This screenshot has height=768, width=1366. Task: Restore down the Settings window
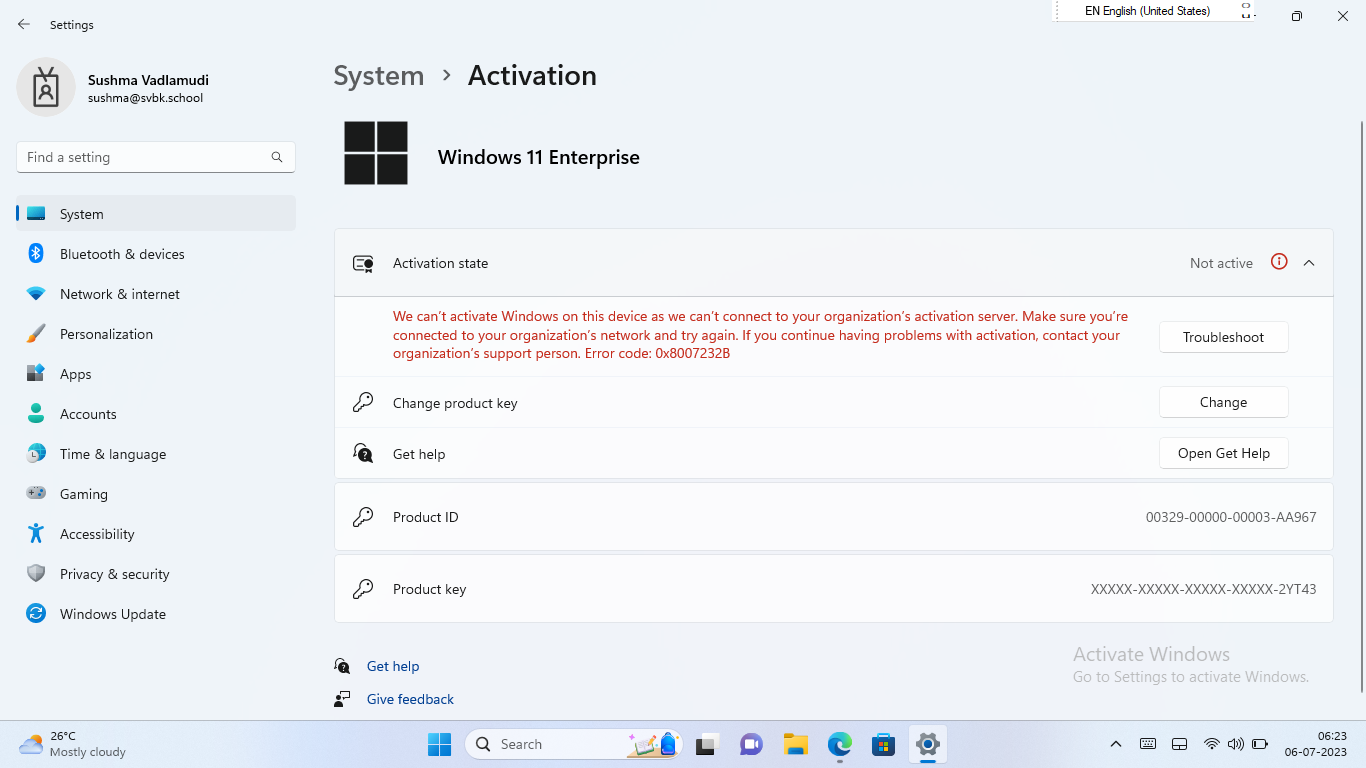tap(1297, 16)
